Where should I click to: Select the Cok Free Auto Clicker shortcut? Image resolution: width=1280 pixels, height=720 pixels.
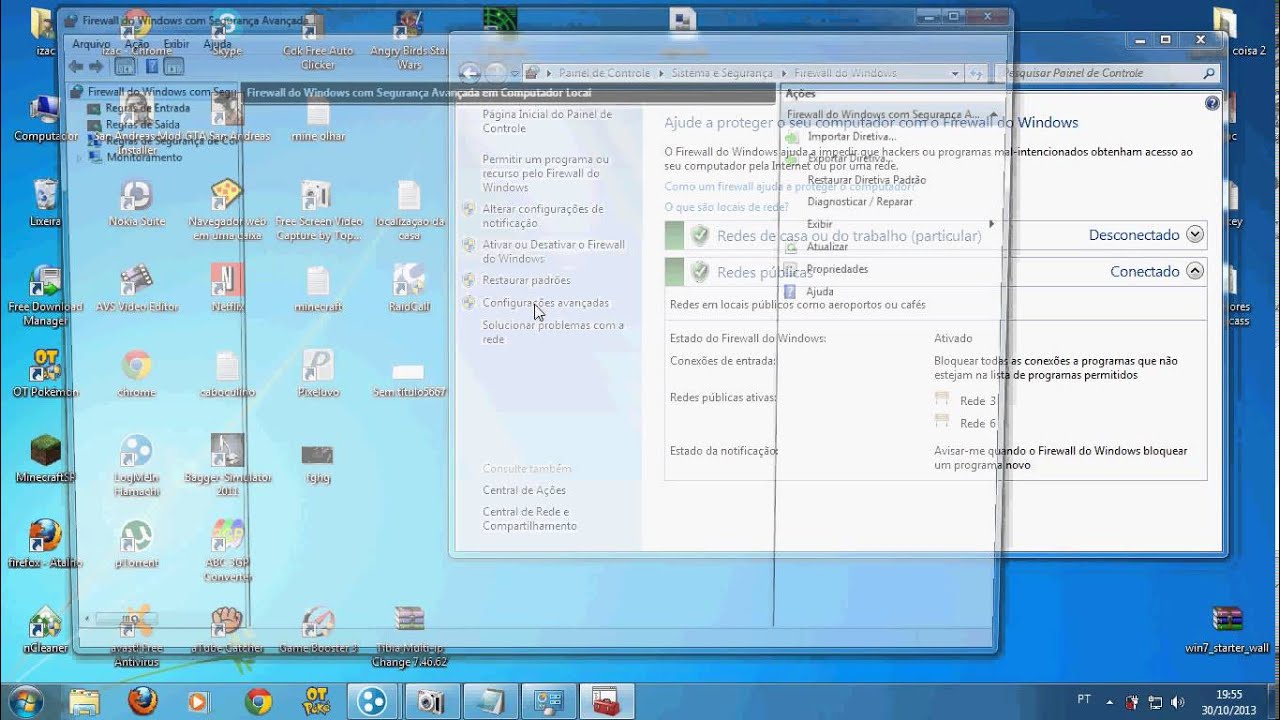tap(318, 40)
